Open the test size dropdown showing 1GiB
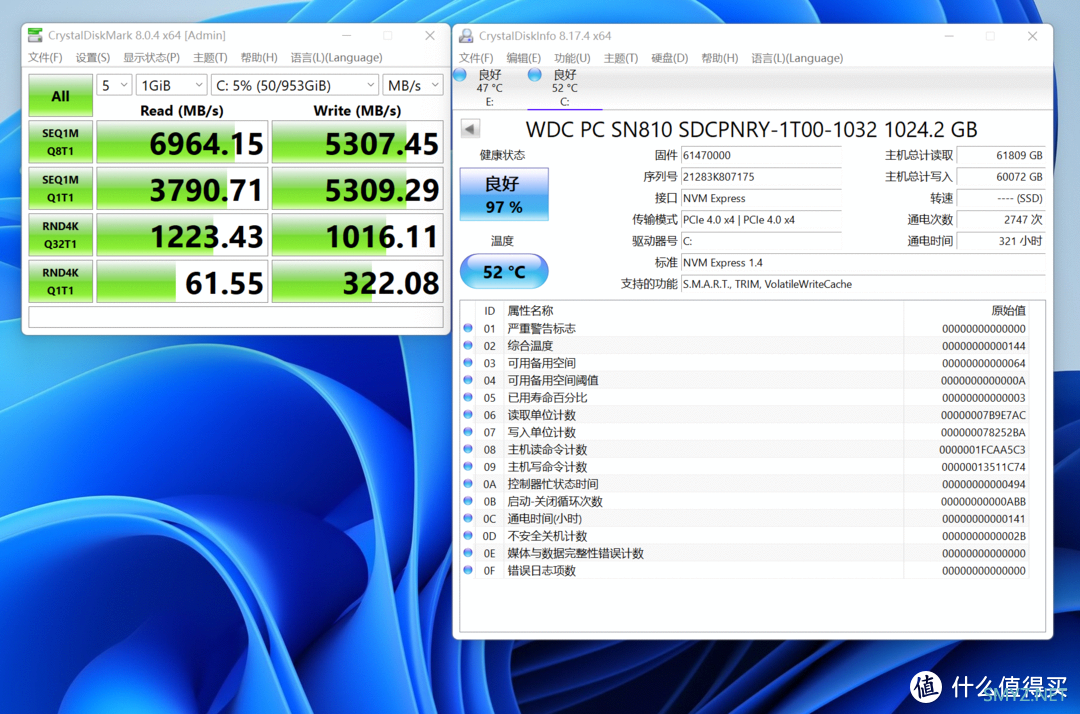This screenshot has width=1080, height=714. (x=172, y=85)
